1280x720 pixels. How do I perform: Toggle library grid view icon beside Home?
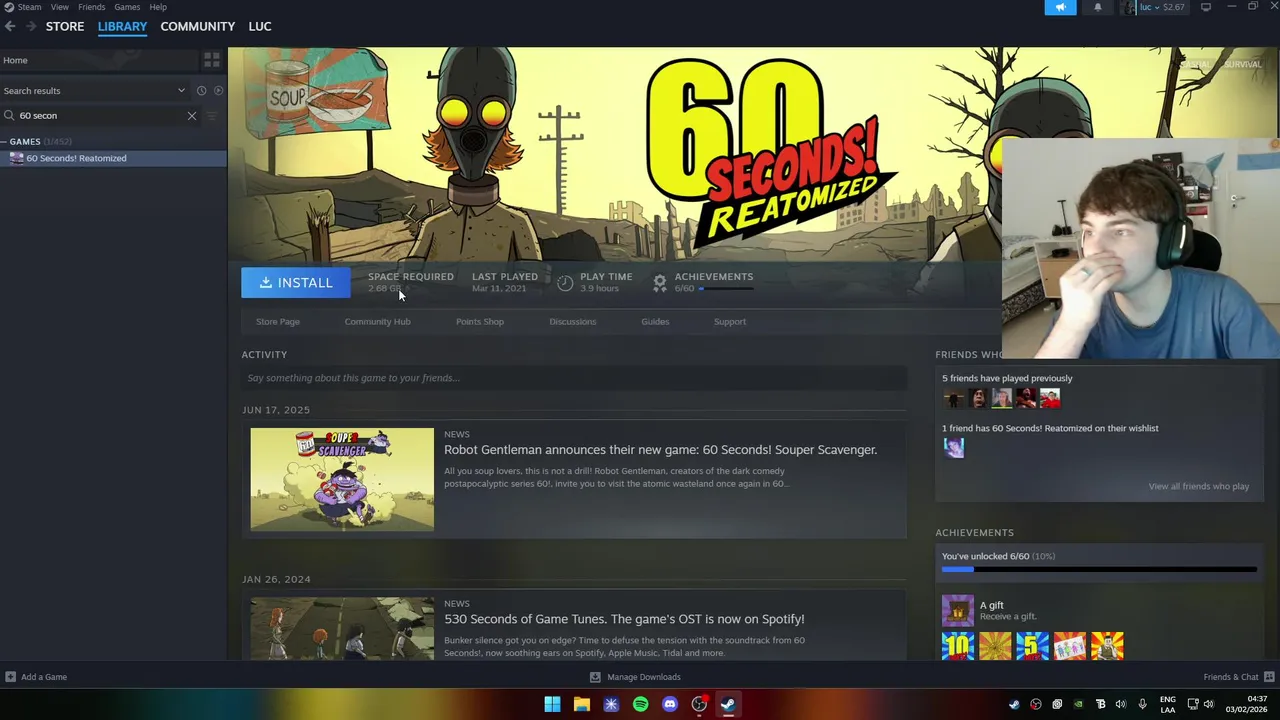(x=212, y=61)
